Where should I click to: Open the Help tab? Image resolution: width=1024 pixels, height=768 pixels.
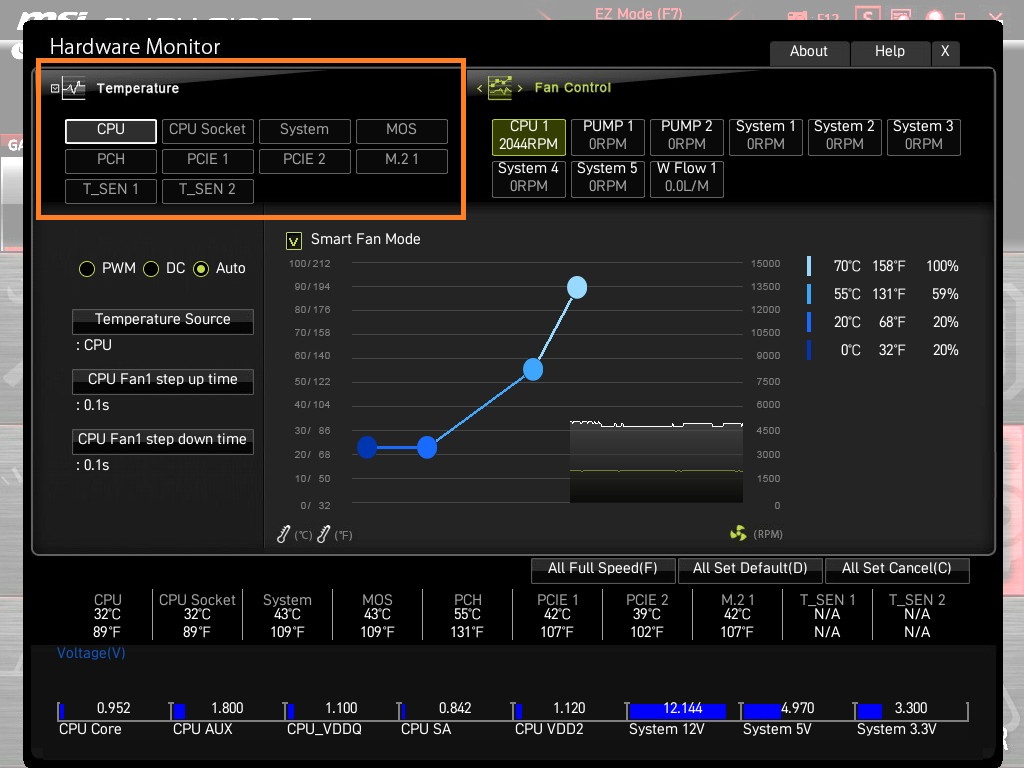tap(890, 52)
